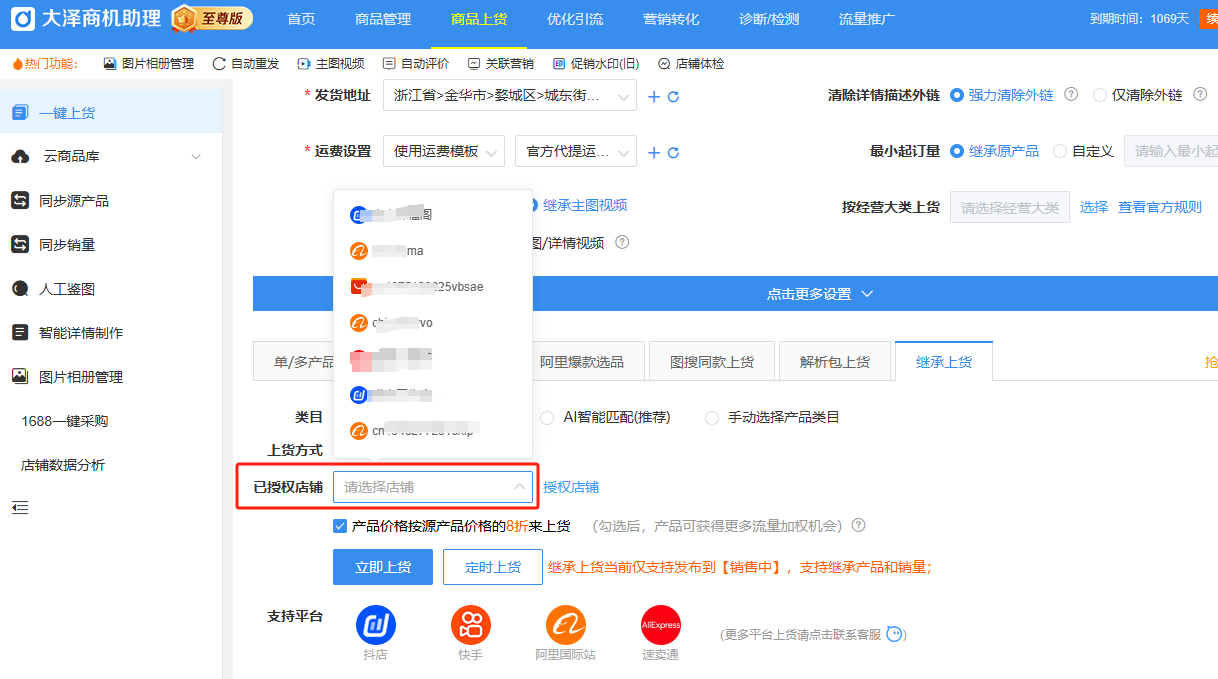Screen dimensions: 1218x679
Task: Expand 点击更多设置 blue bar
Action: (734, 294)
